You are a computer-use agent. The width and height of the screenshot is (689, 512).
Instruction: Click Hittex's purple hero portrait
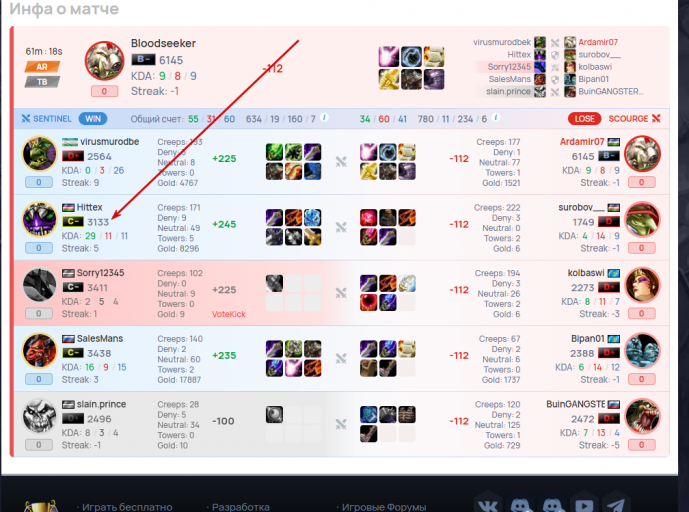click(x=40, y=219)
